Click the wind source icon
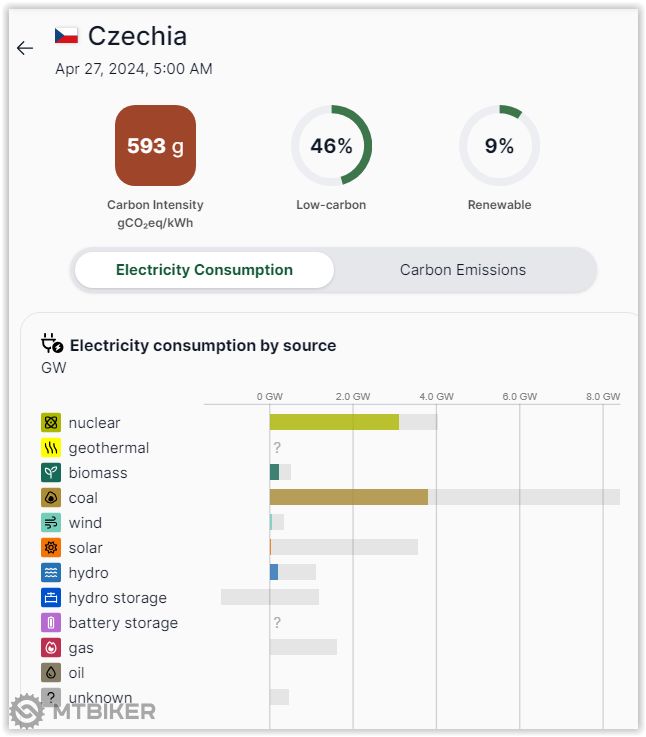Screen dimensions: 646x737 pyautogui.click(x=51, y=523)
